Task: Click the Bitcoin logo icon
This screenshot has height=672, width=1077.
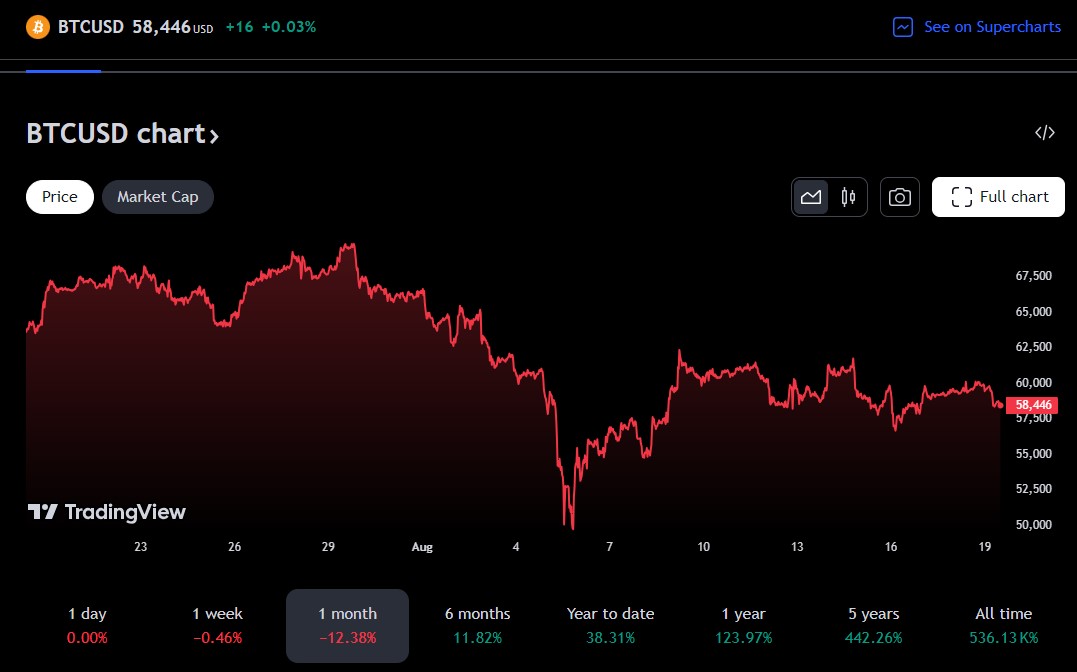Action: pos(38,27)
